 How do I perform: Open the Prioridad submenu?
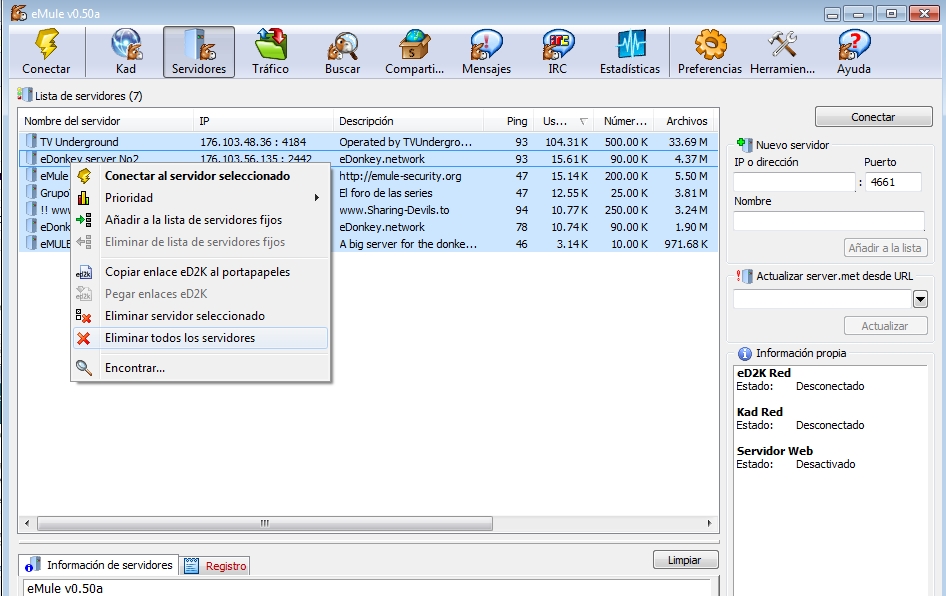200,198
